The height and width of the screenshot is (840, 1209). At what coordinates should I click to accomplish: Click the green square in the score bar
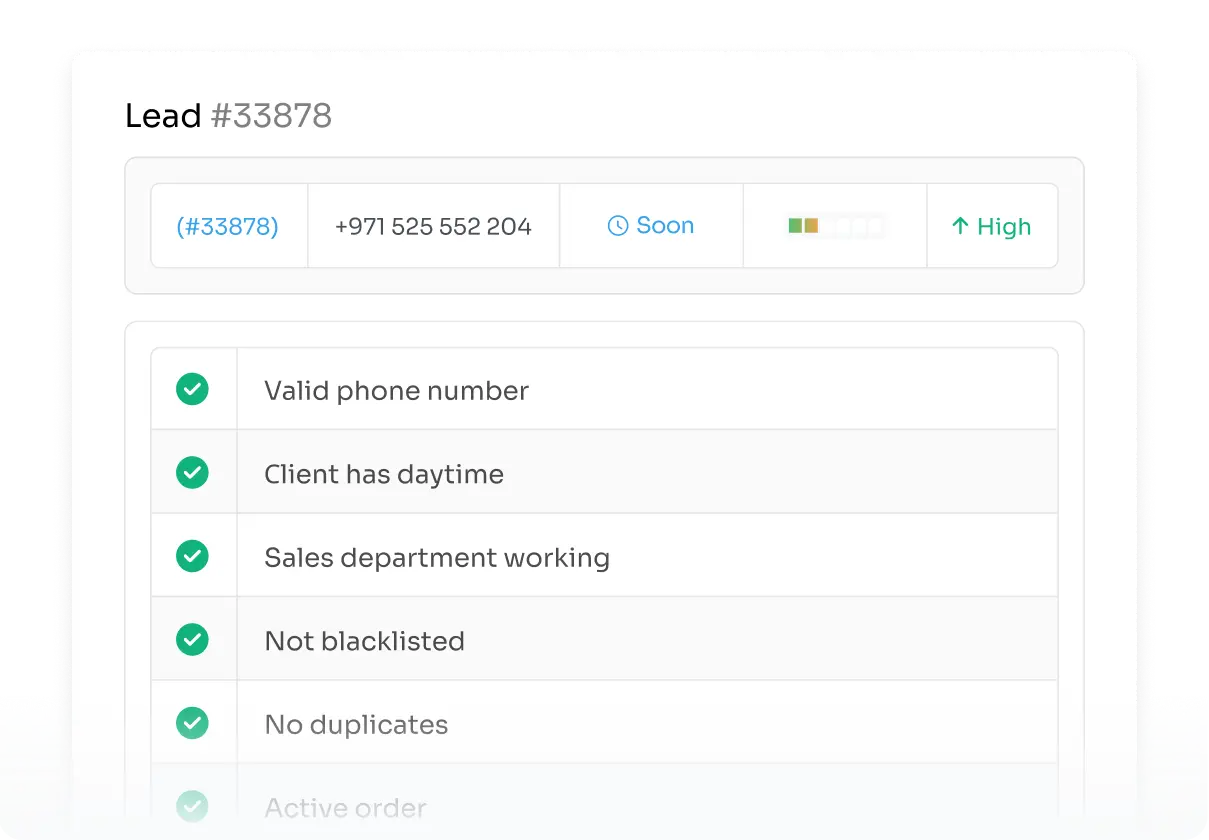796,226
